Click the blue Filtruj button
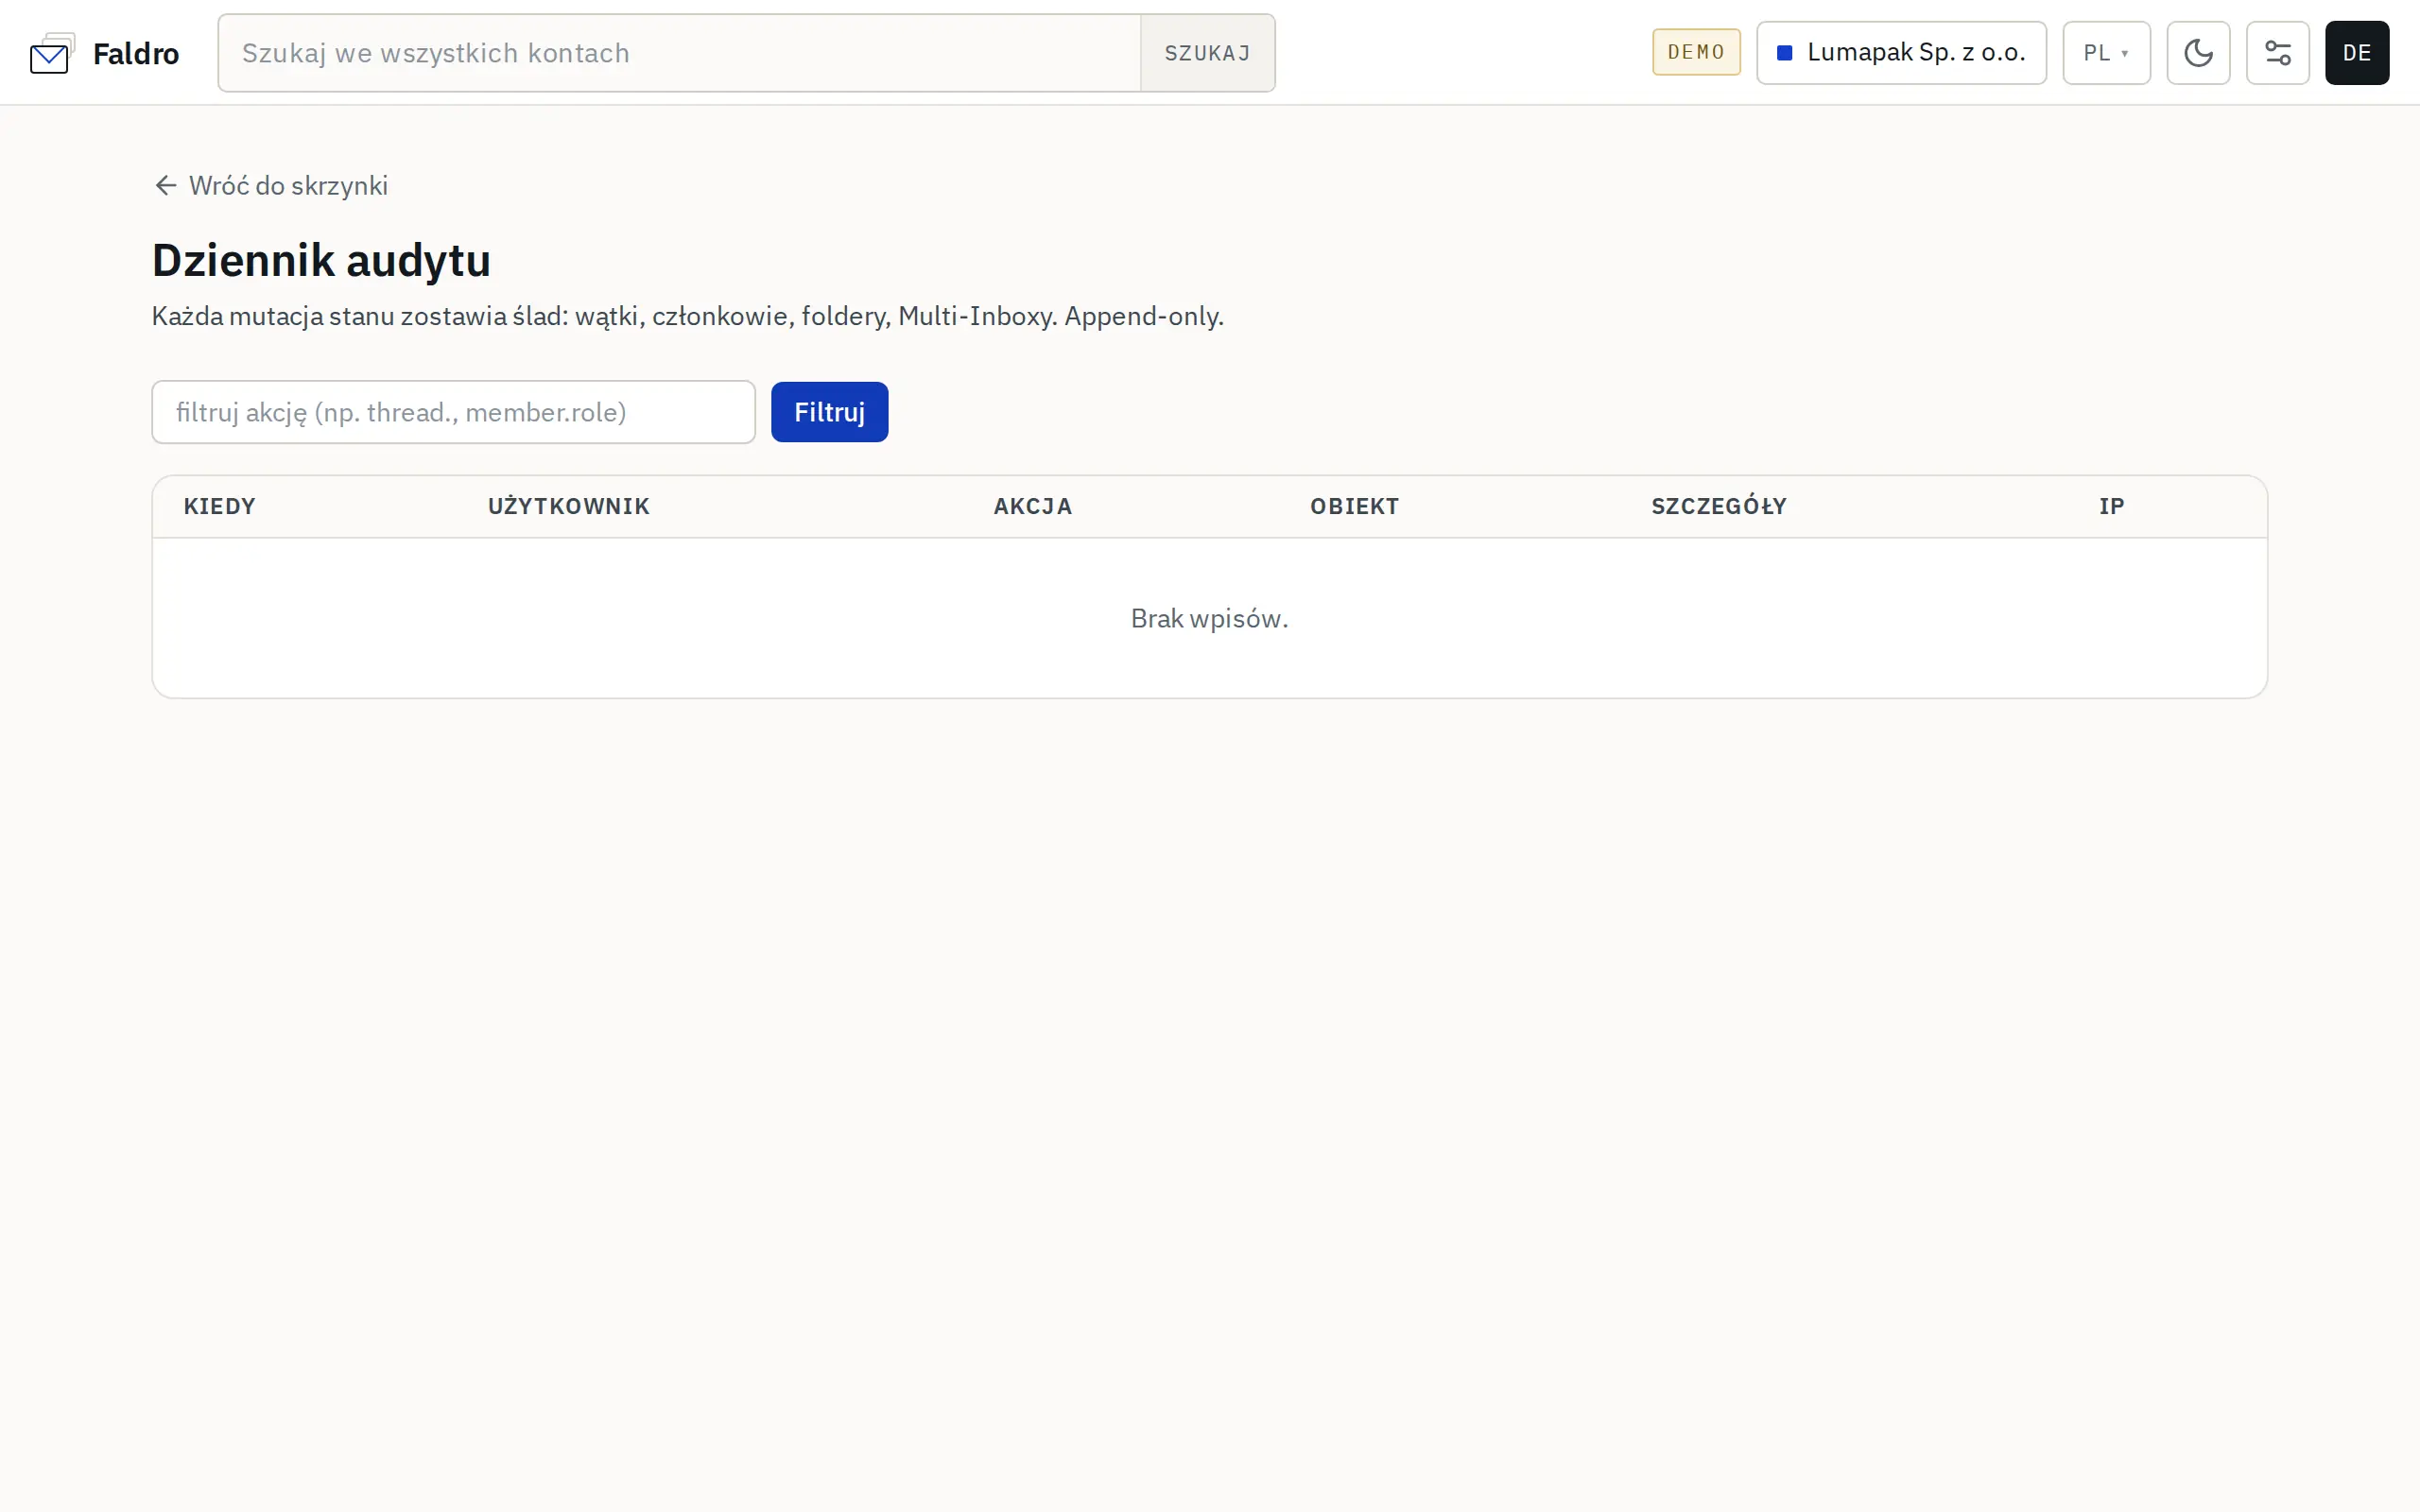The width and height of the screenshot is (2420, 1512). (x=829, y=412)
